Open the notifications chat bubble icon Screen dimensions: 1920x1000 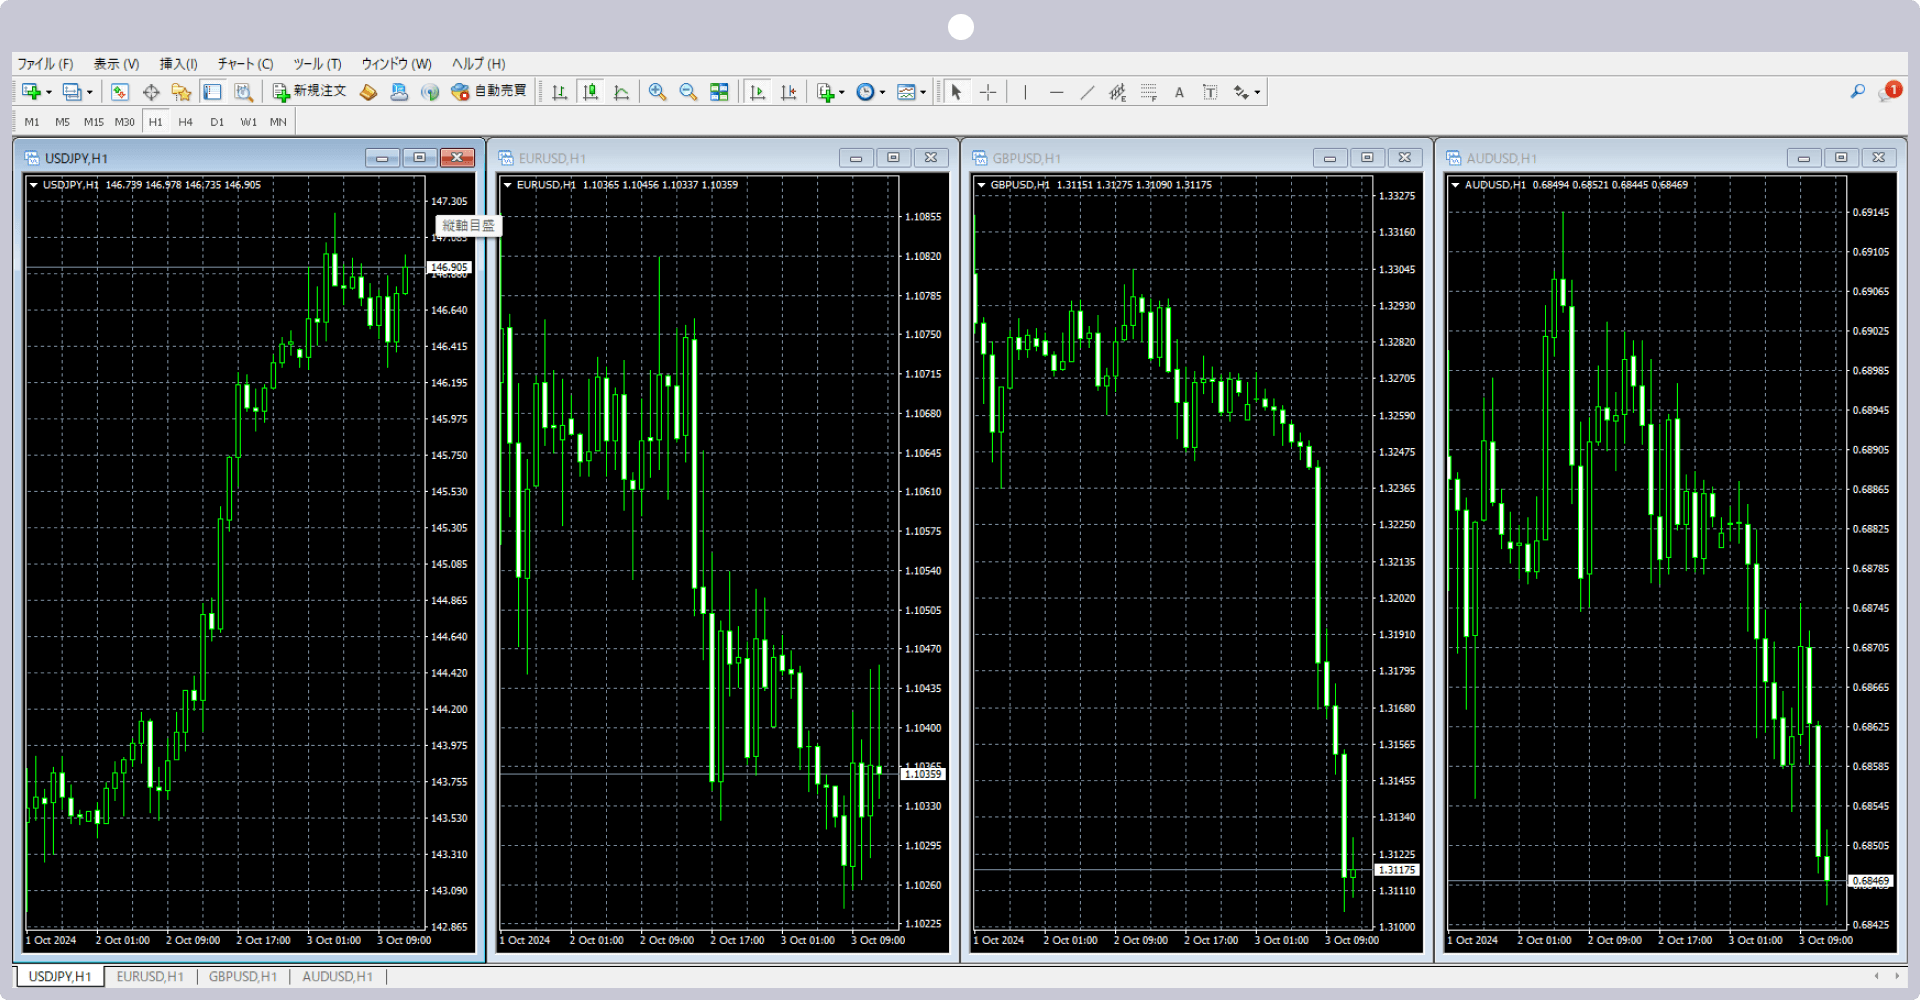[x=1888, y=92]
